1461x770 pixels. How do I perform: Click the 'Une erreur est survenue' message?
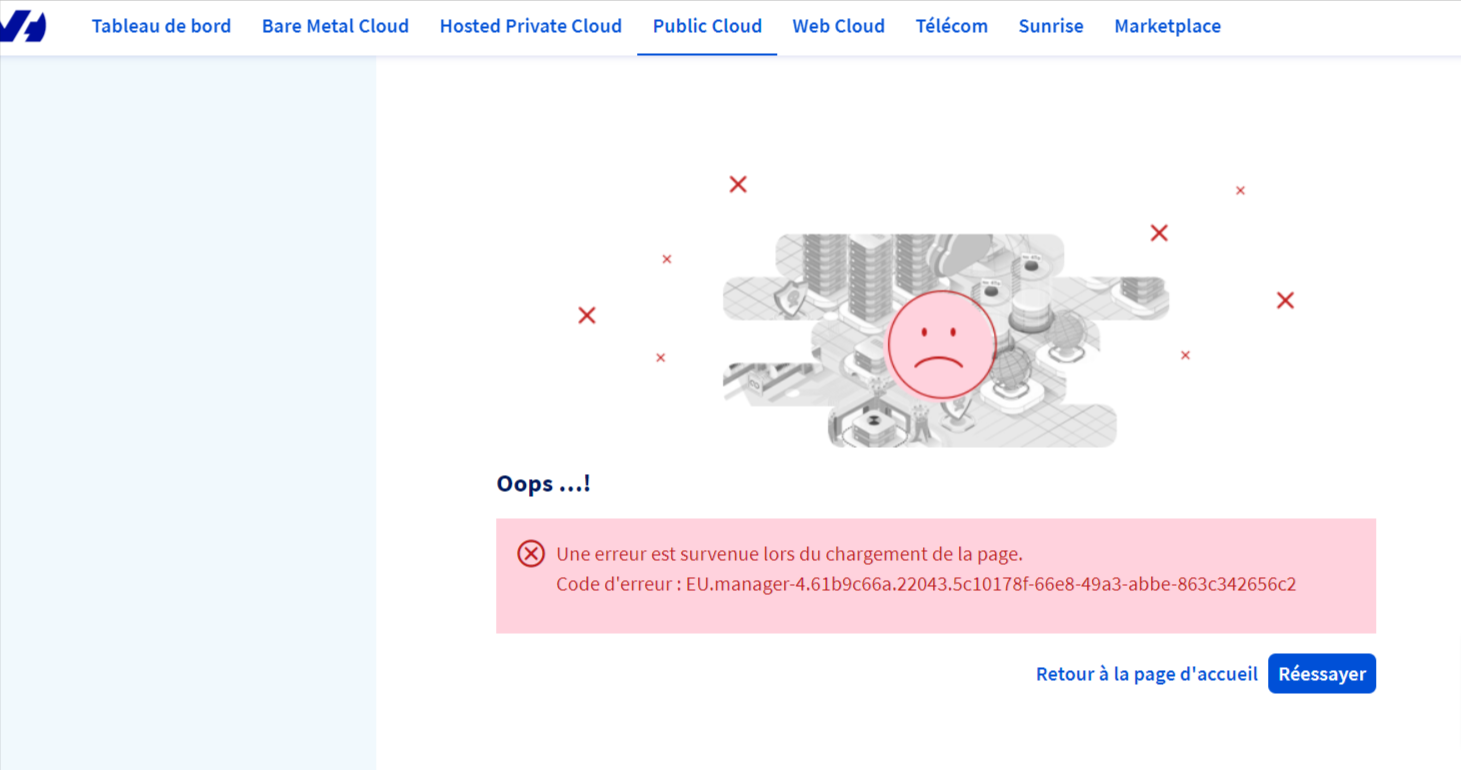pos(789,554)
